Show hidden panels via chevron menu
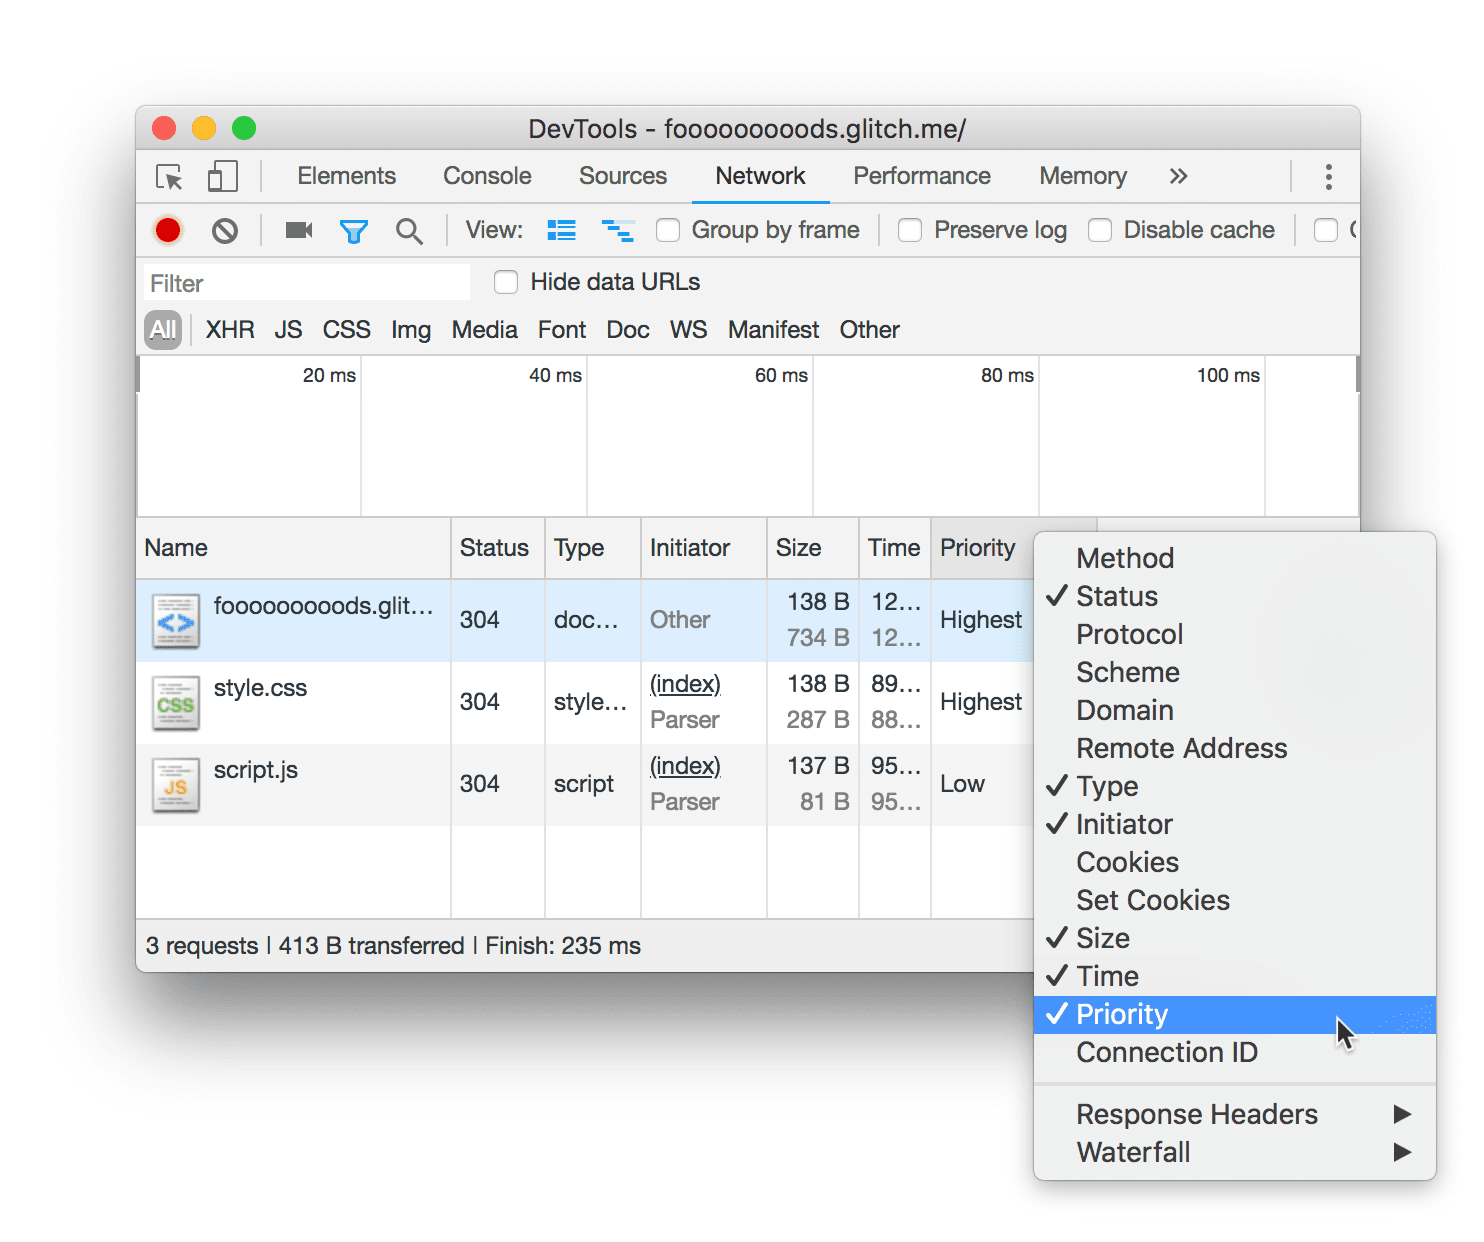 (1178, 176)
